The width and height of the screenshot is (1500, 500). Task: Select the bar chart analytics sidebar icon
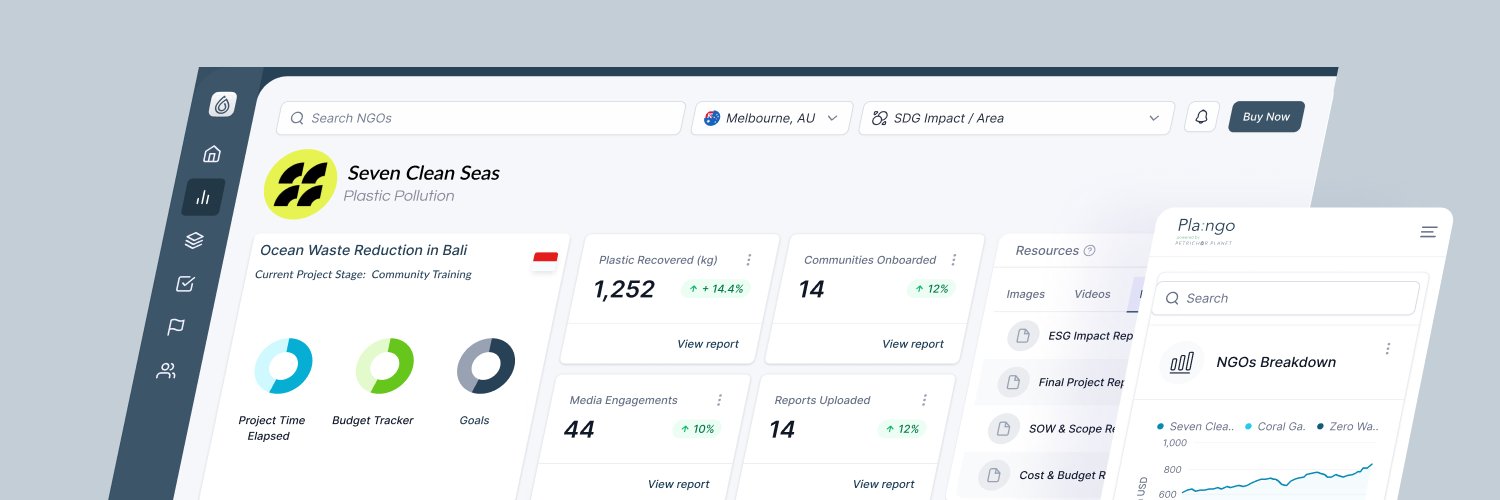203,197
